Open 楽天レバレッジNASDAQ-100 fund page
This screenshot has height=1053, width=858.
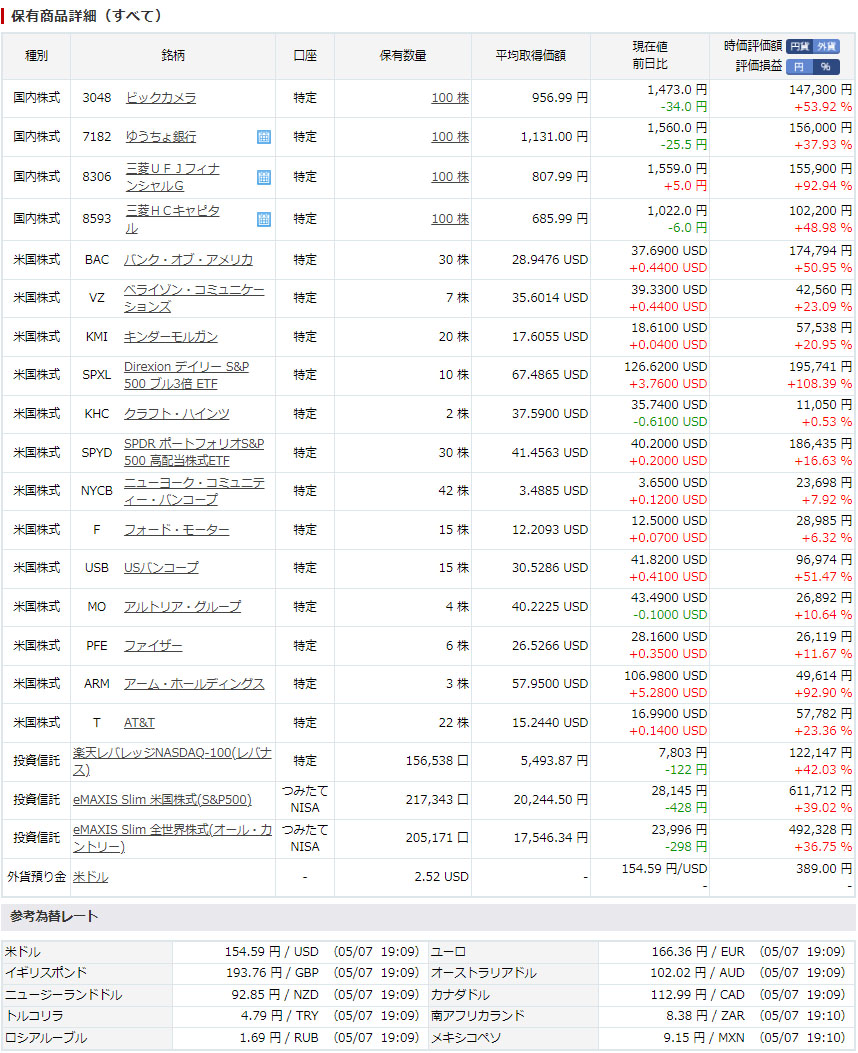point(171,761)
